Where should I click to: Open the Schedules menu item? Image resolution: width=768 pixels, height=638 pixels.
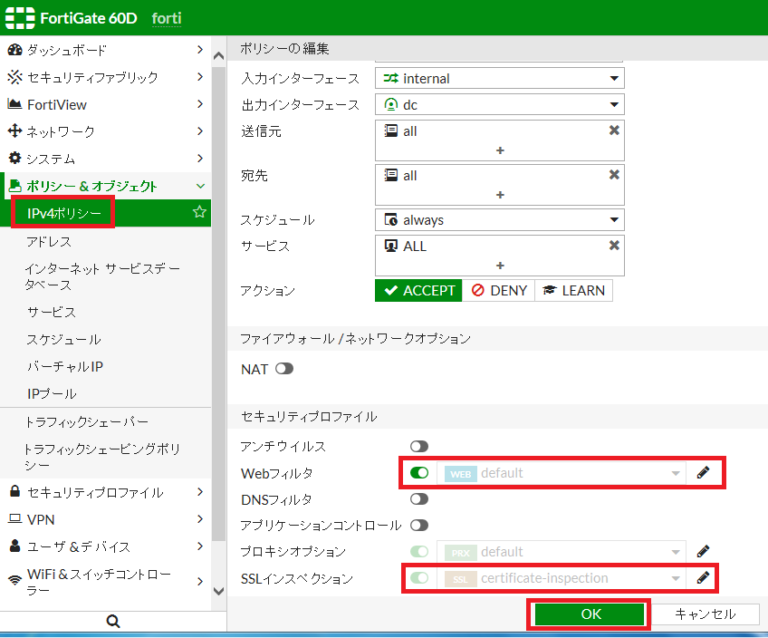[x=64, y=339]
